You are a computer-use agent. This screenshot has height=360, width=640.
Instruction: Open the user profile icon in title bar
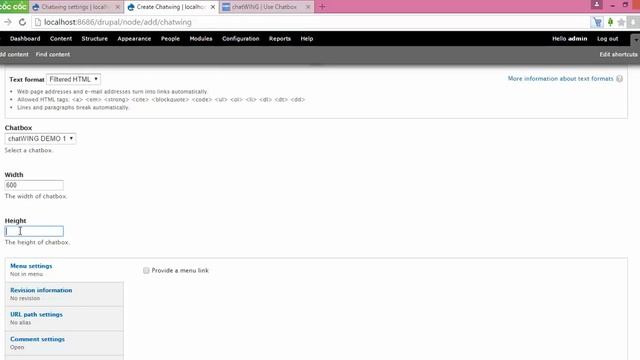coord(596,5)
